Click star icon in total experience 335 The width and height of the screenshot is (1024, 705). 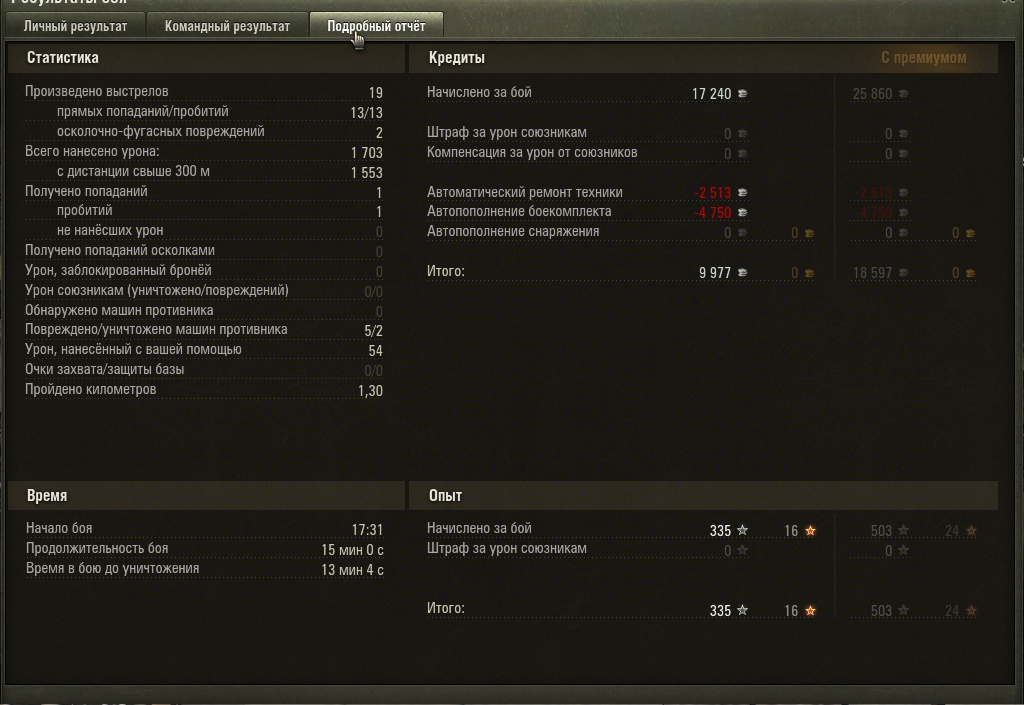tap(743, 610)
